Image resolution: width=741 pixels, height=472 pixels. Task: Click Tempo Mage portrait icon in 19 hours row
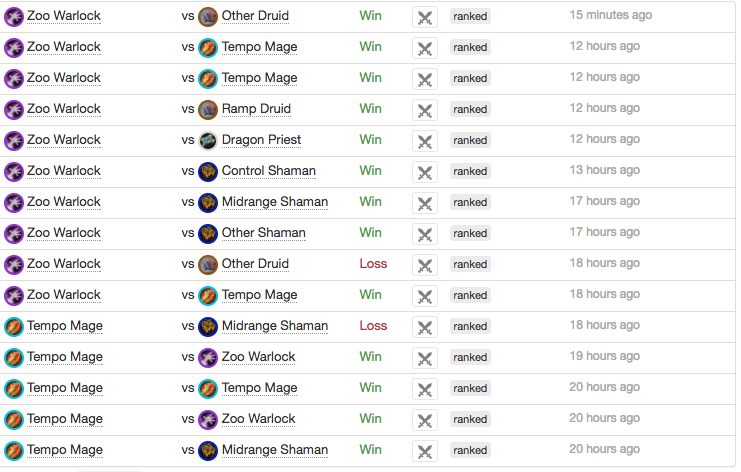tap(14, 358)
